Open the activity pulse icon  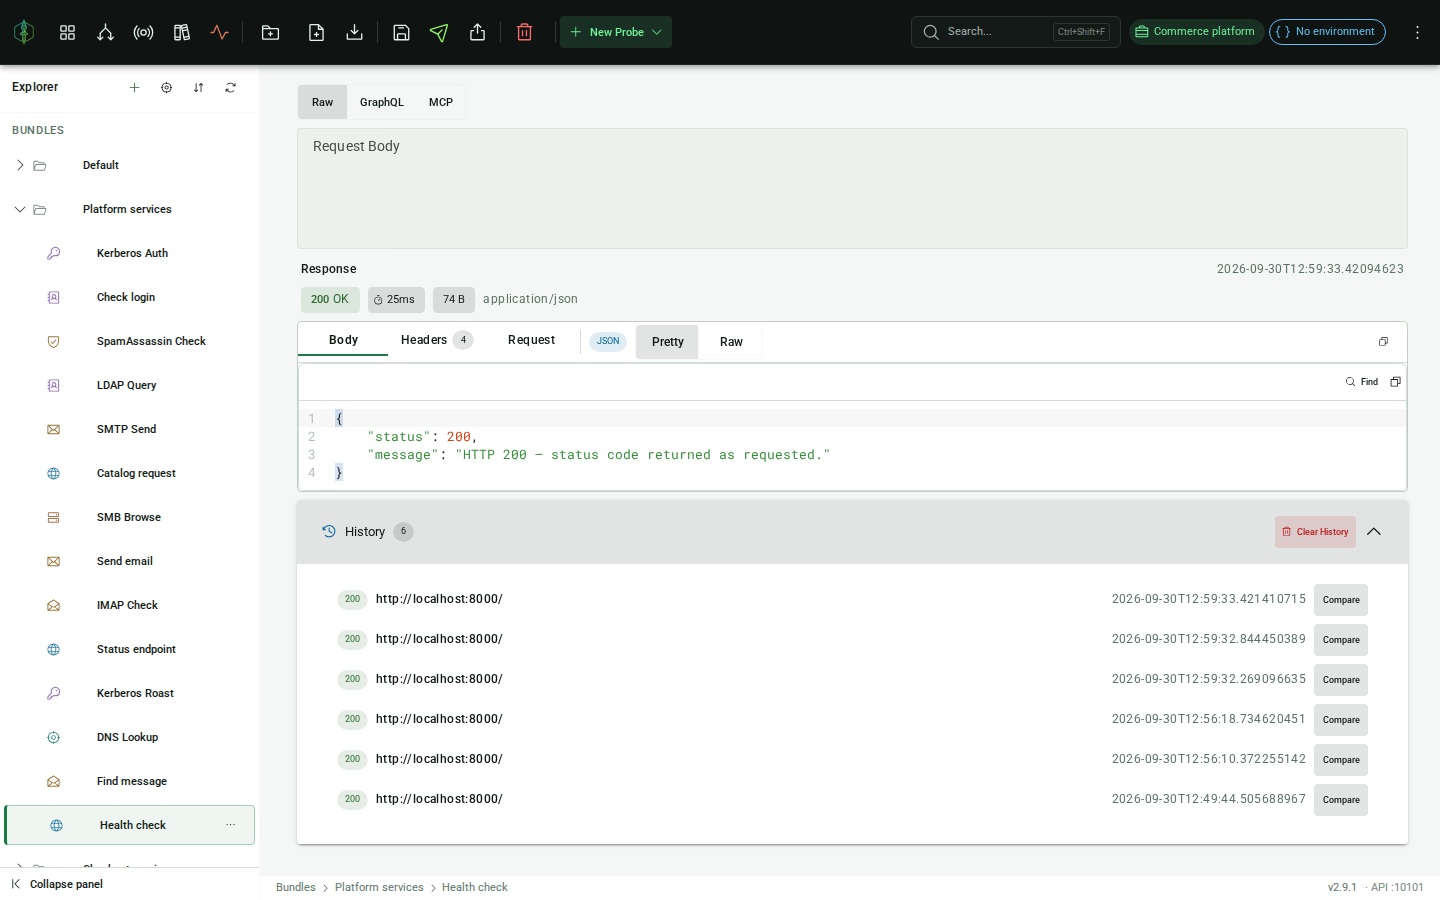[219, 32]
